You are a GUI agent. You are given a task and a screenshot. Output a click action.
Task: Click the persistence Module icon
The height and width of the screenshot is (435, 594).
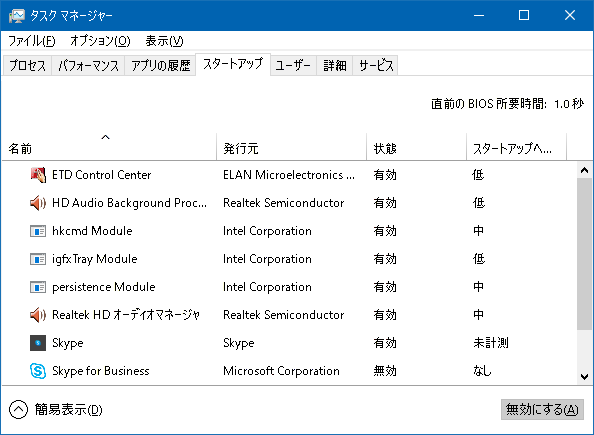38,287
